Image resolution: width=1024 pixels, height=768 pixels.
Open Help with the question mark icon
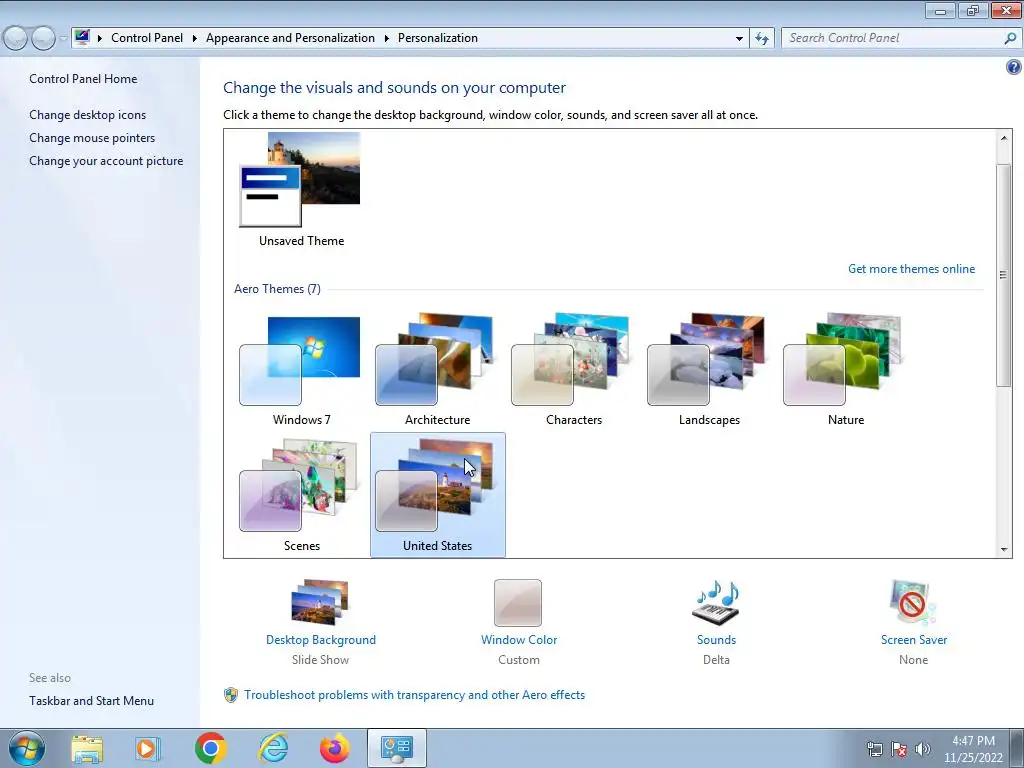1014,67
